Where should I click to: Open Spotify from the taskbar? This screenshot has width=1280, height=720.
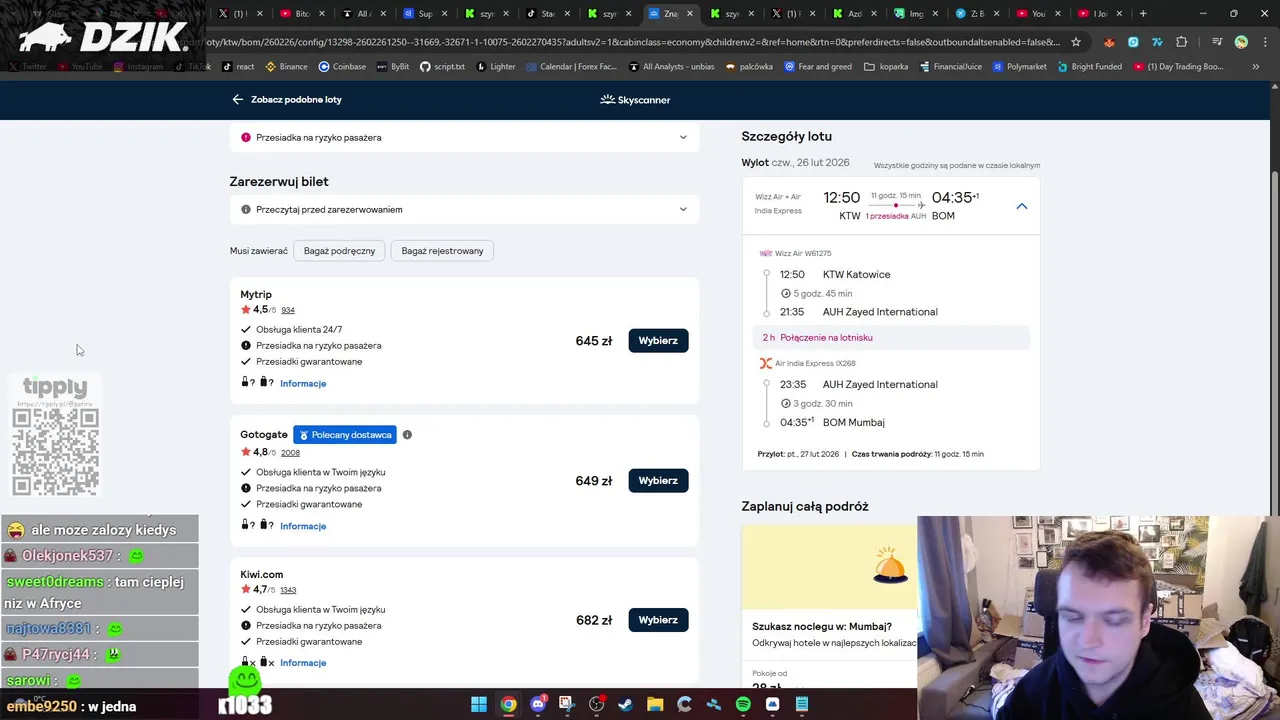click(743, 705)
